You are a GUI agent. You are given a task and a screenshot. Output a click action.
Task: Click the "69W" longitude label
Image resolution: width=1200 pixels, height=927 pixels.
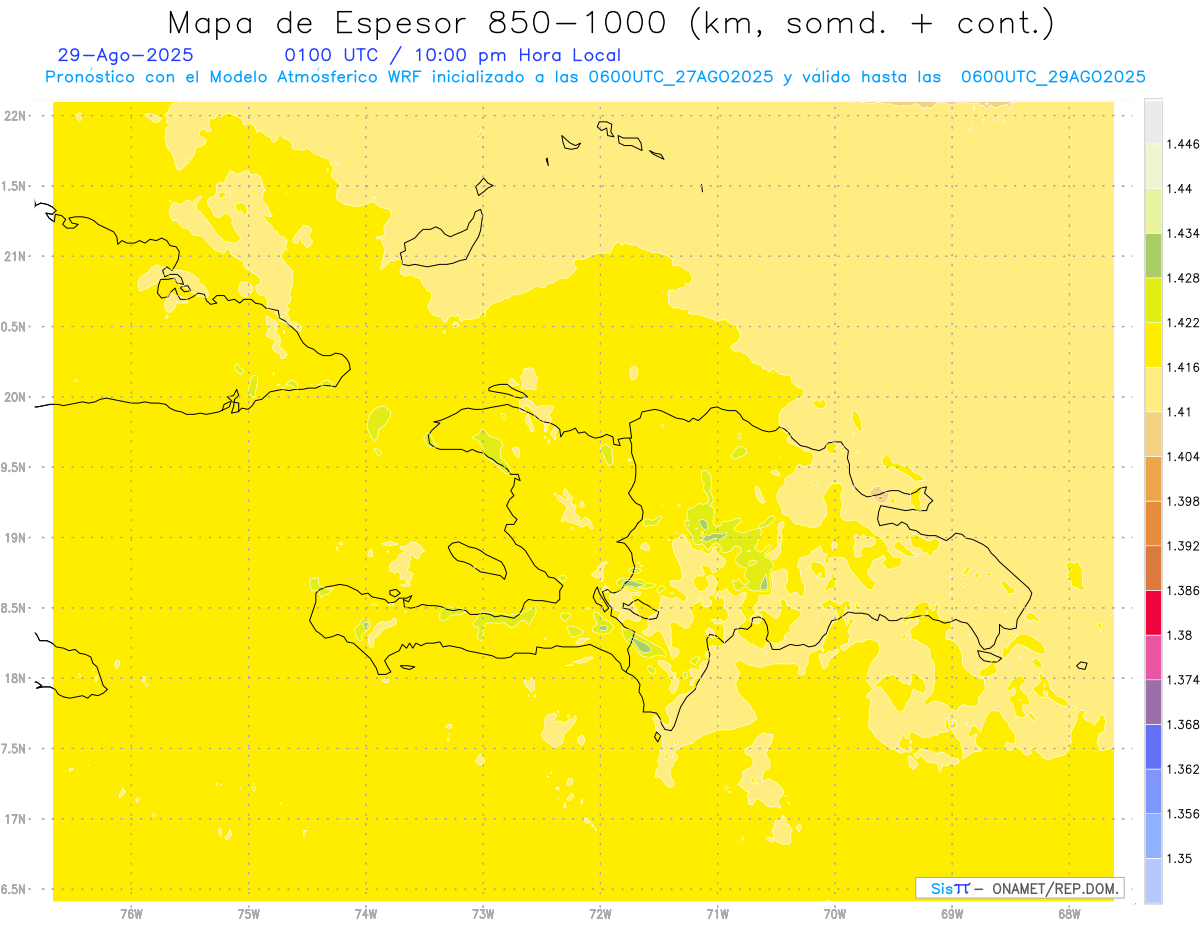click(x=952, y=914)
